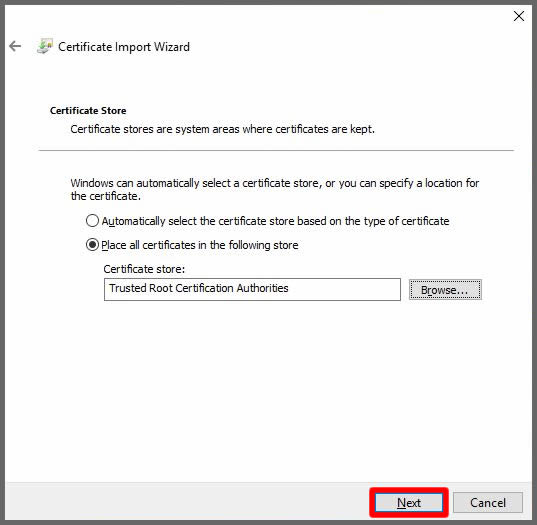This screenshot has height=525, width=537.
Task: Click the Certificate Import Wizard icon
Action: click(x=45, y=46)
